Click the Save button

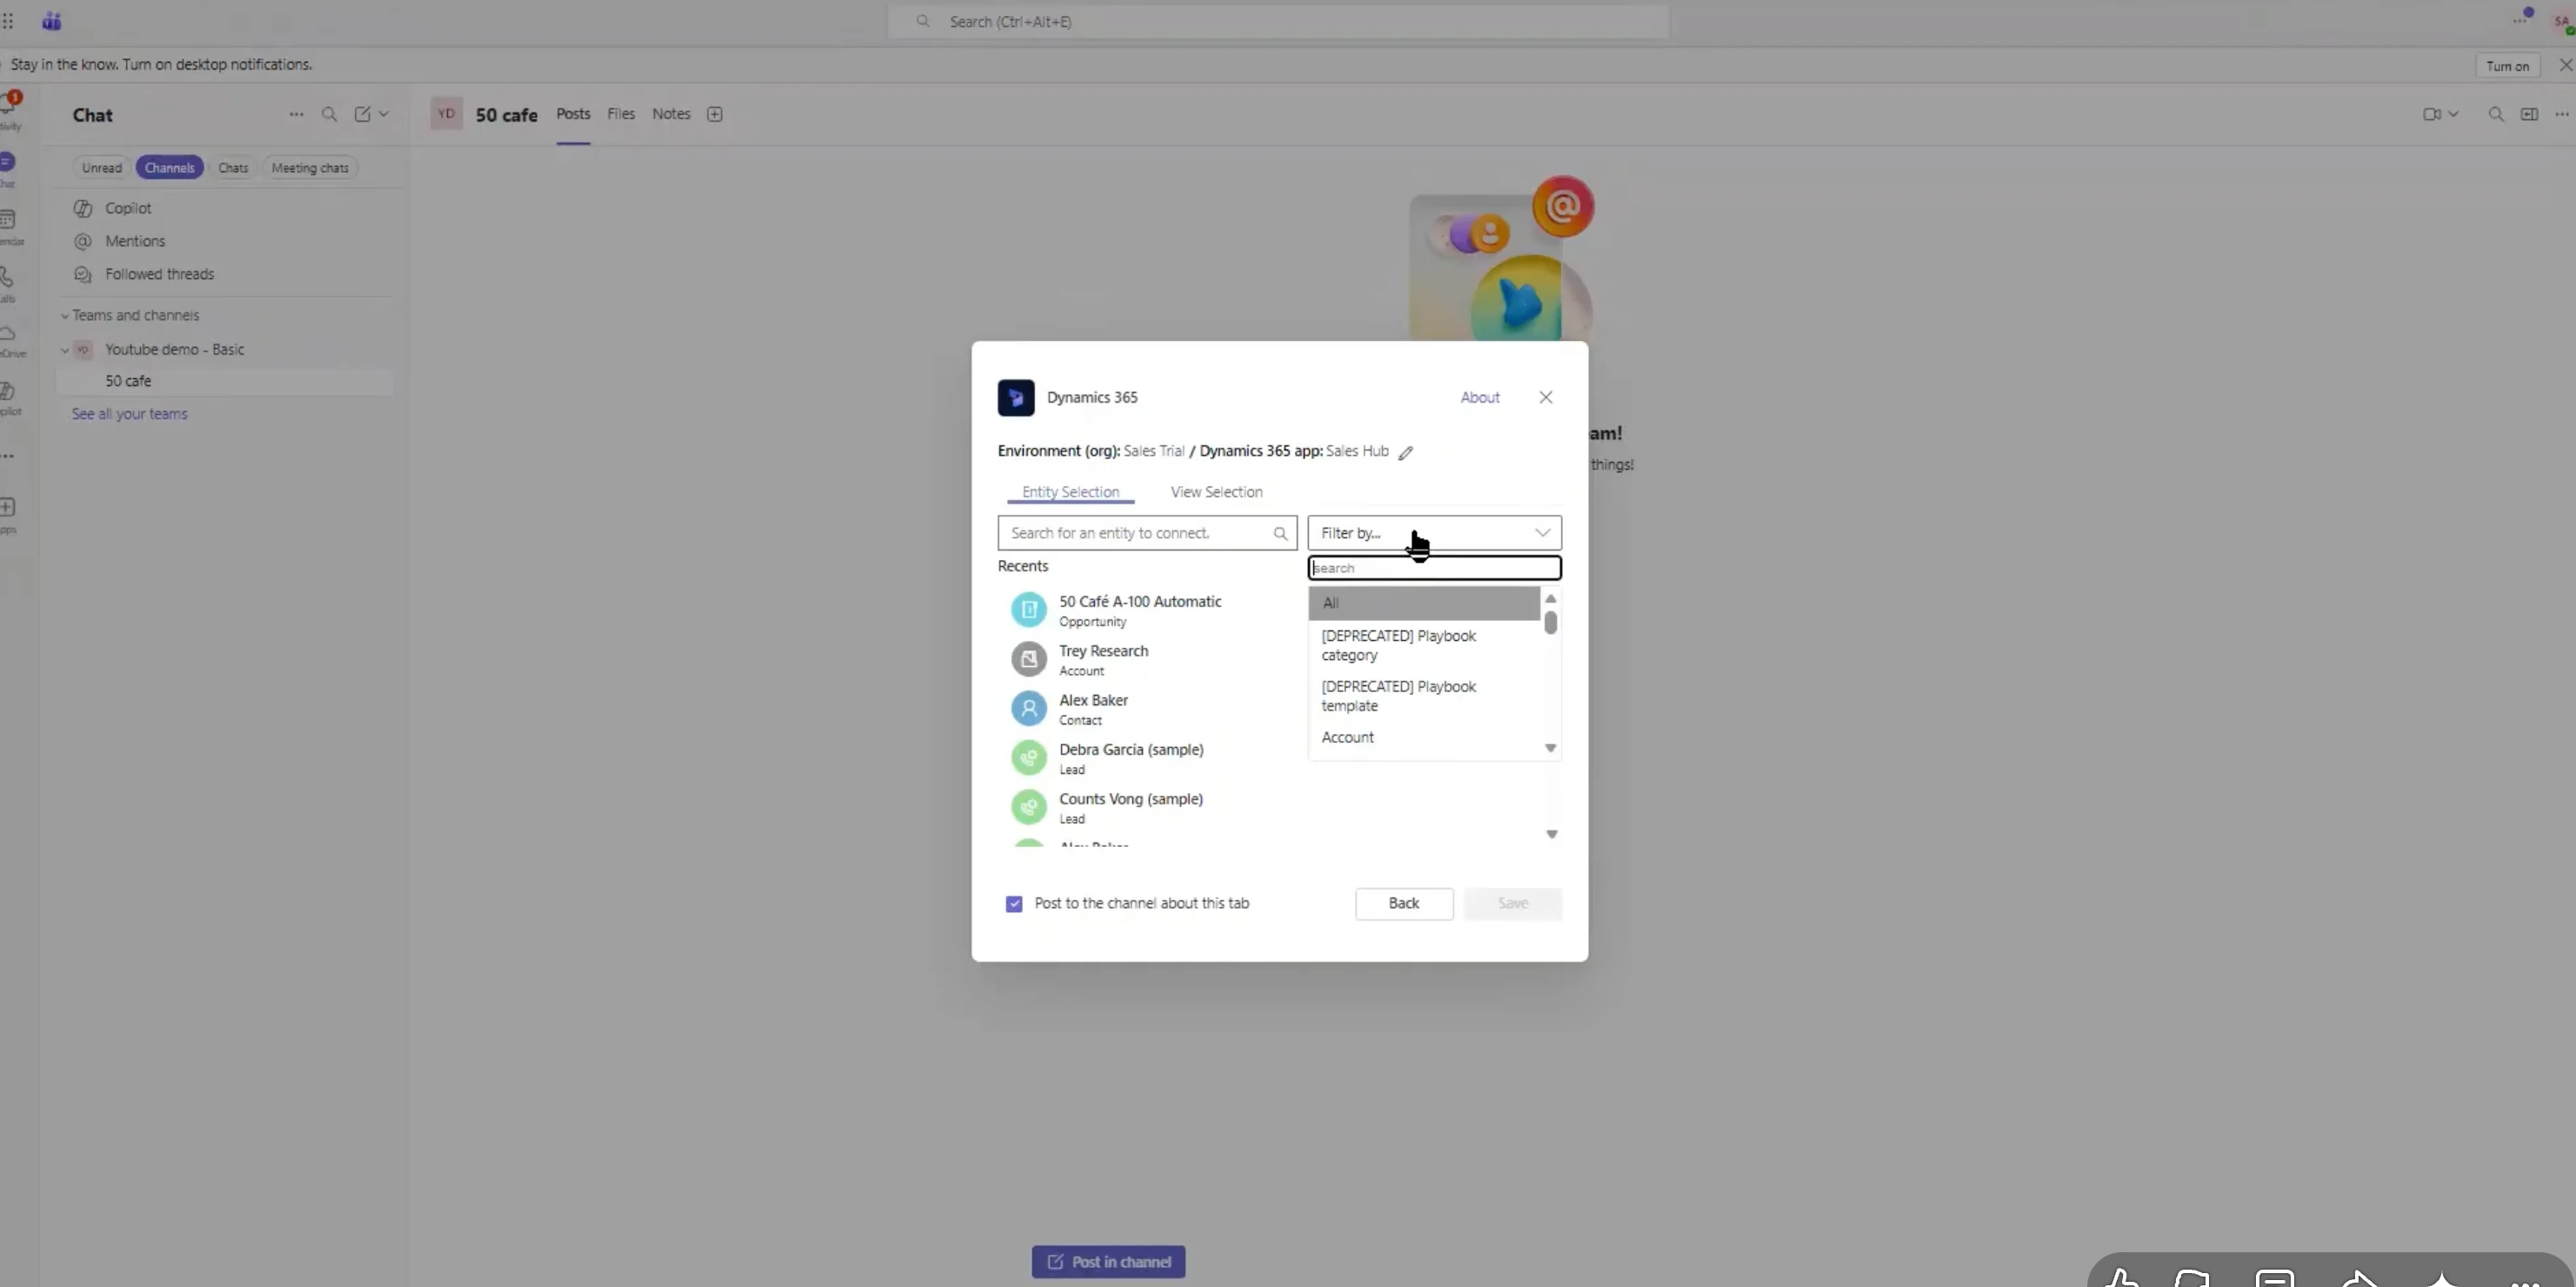tap(1512, 903)
